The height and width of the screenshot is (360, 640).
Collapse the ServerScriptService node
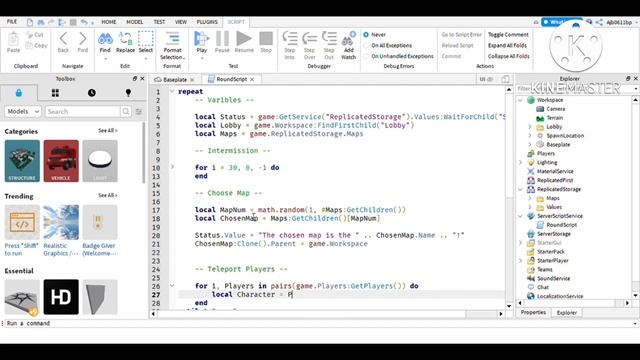pos(520,216)
